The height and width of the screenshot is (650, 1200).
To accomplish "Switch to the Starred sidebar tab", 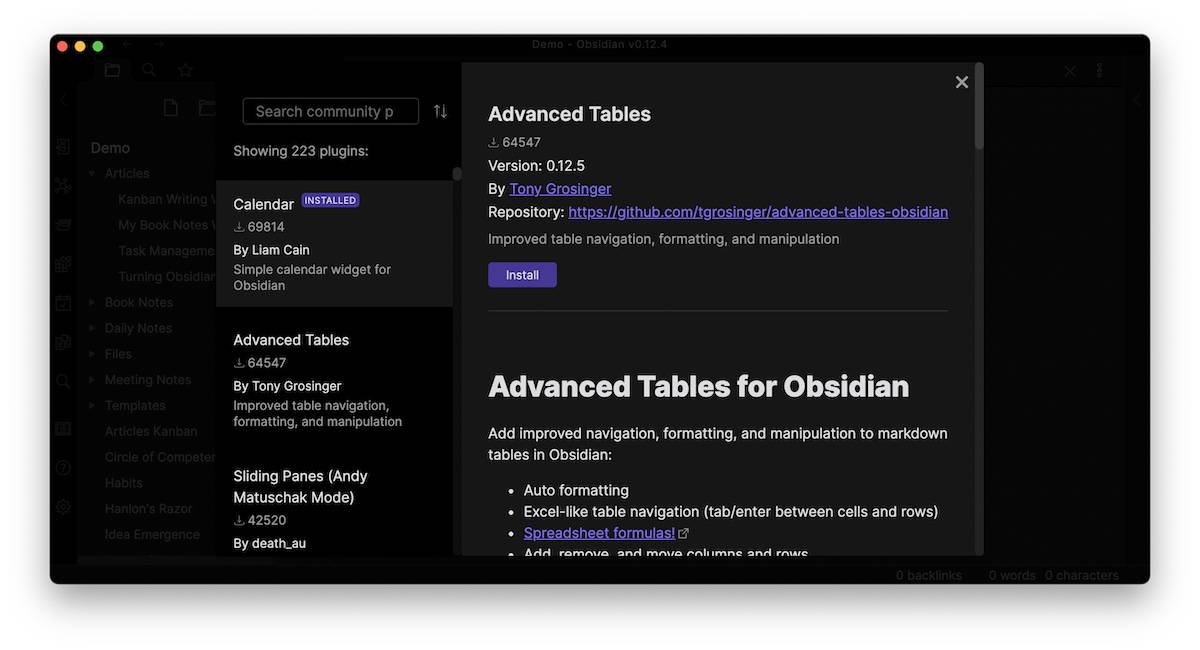I will 185,70.
